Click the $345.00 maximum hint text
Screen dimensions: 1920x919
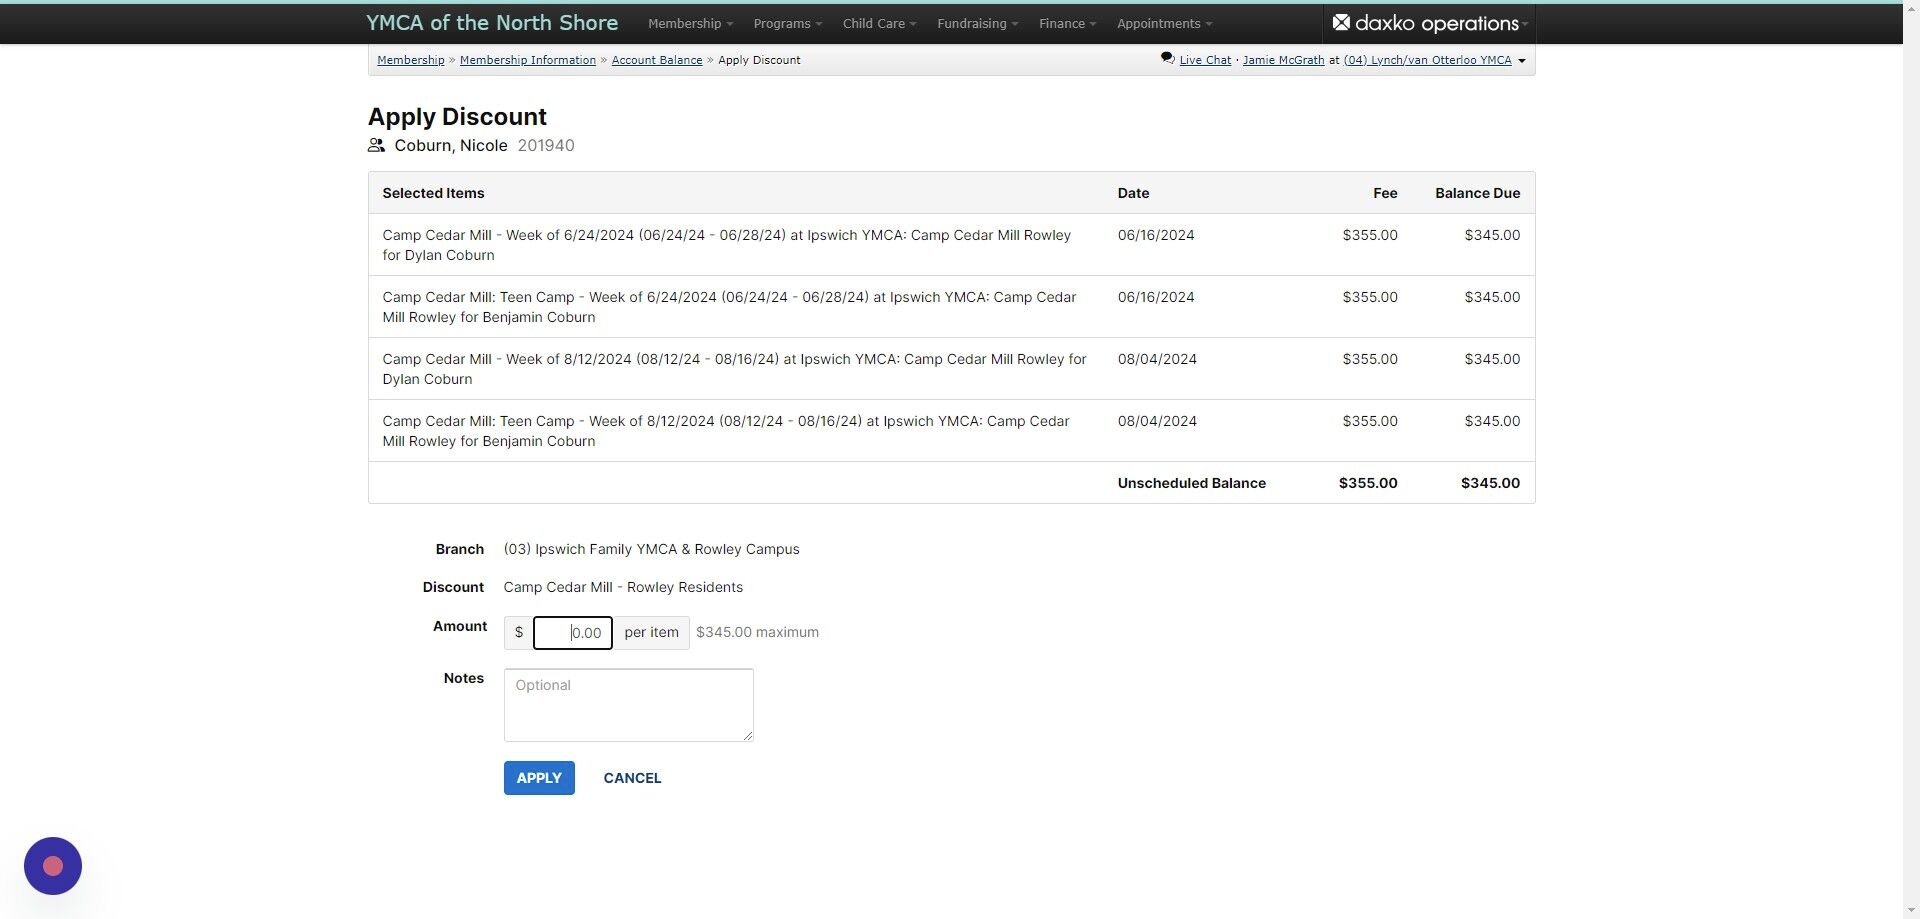(757, 632)
